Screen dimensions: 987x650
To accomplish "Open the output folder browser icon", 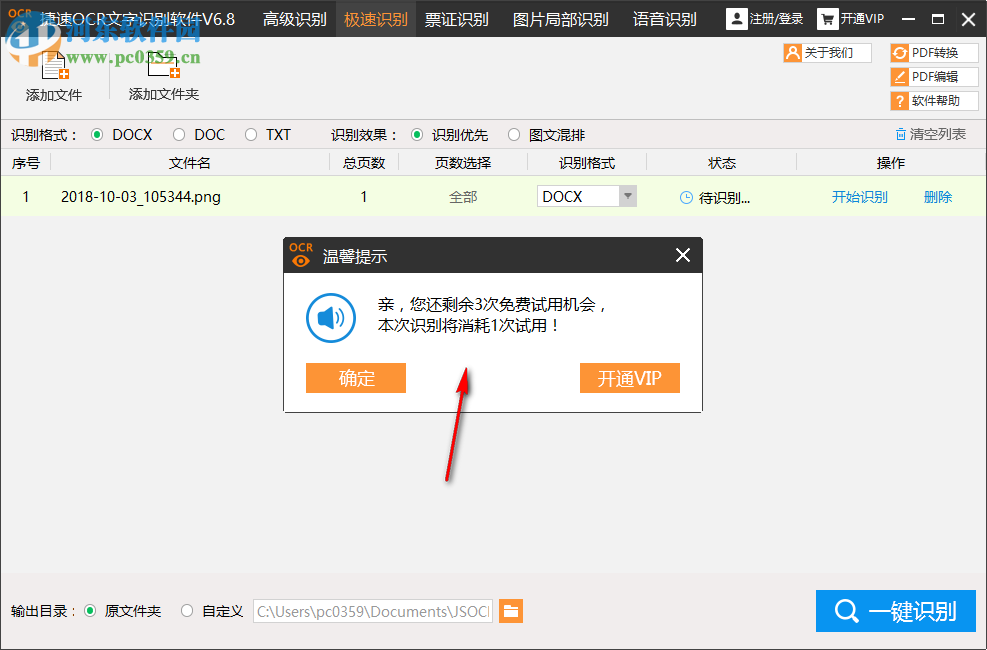I will 511,610.
